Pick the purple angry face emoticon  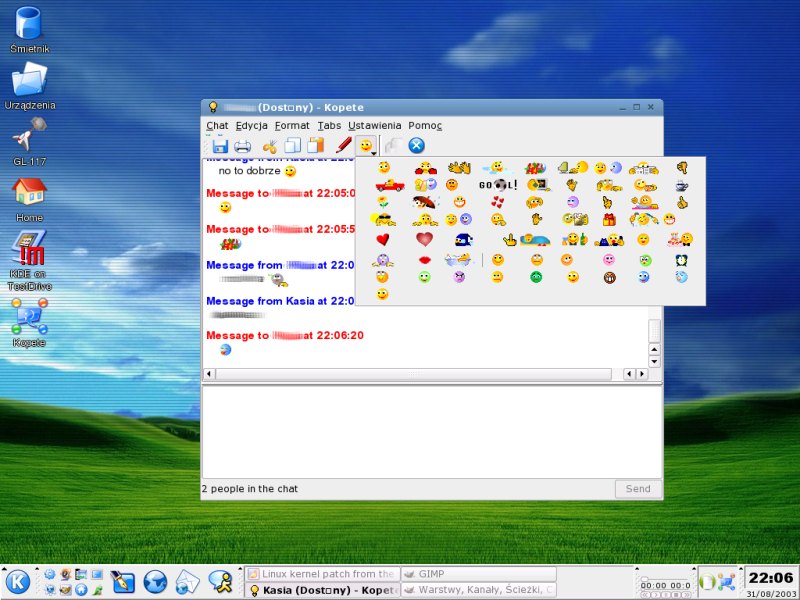[x=459, y=277]
